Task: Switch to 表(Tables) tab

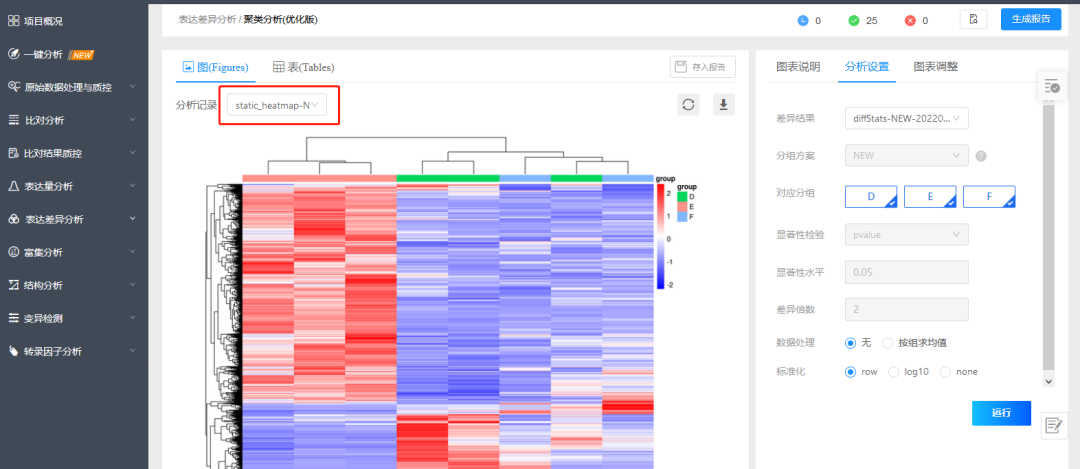Action: tap(304, 67)
